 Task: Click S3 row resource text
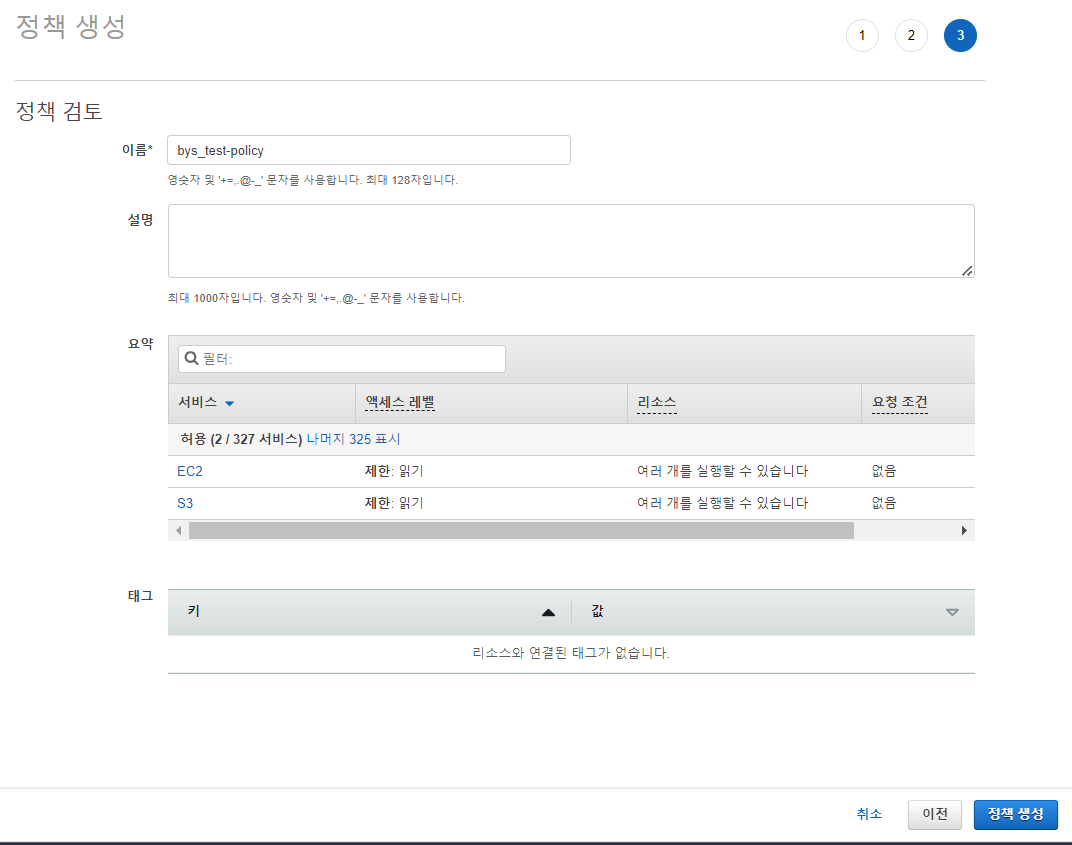(722, 503)
